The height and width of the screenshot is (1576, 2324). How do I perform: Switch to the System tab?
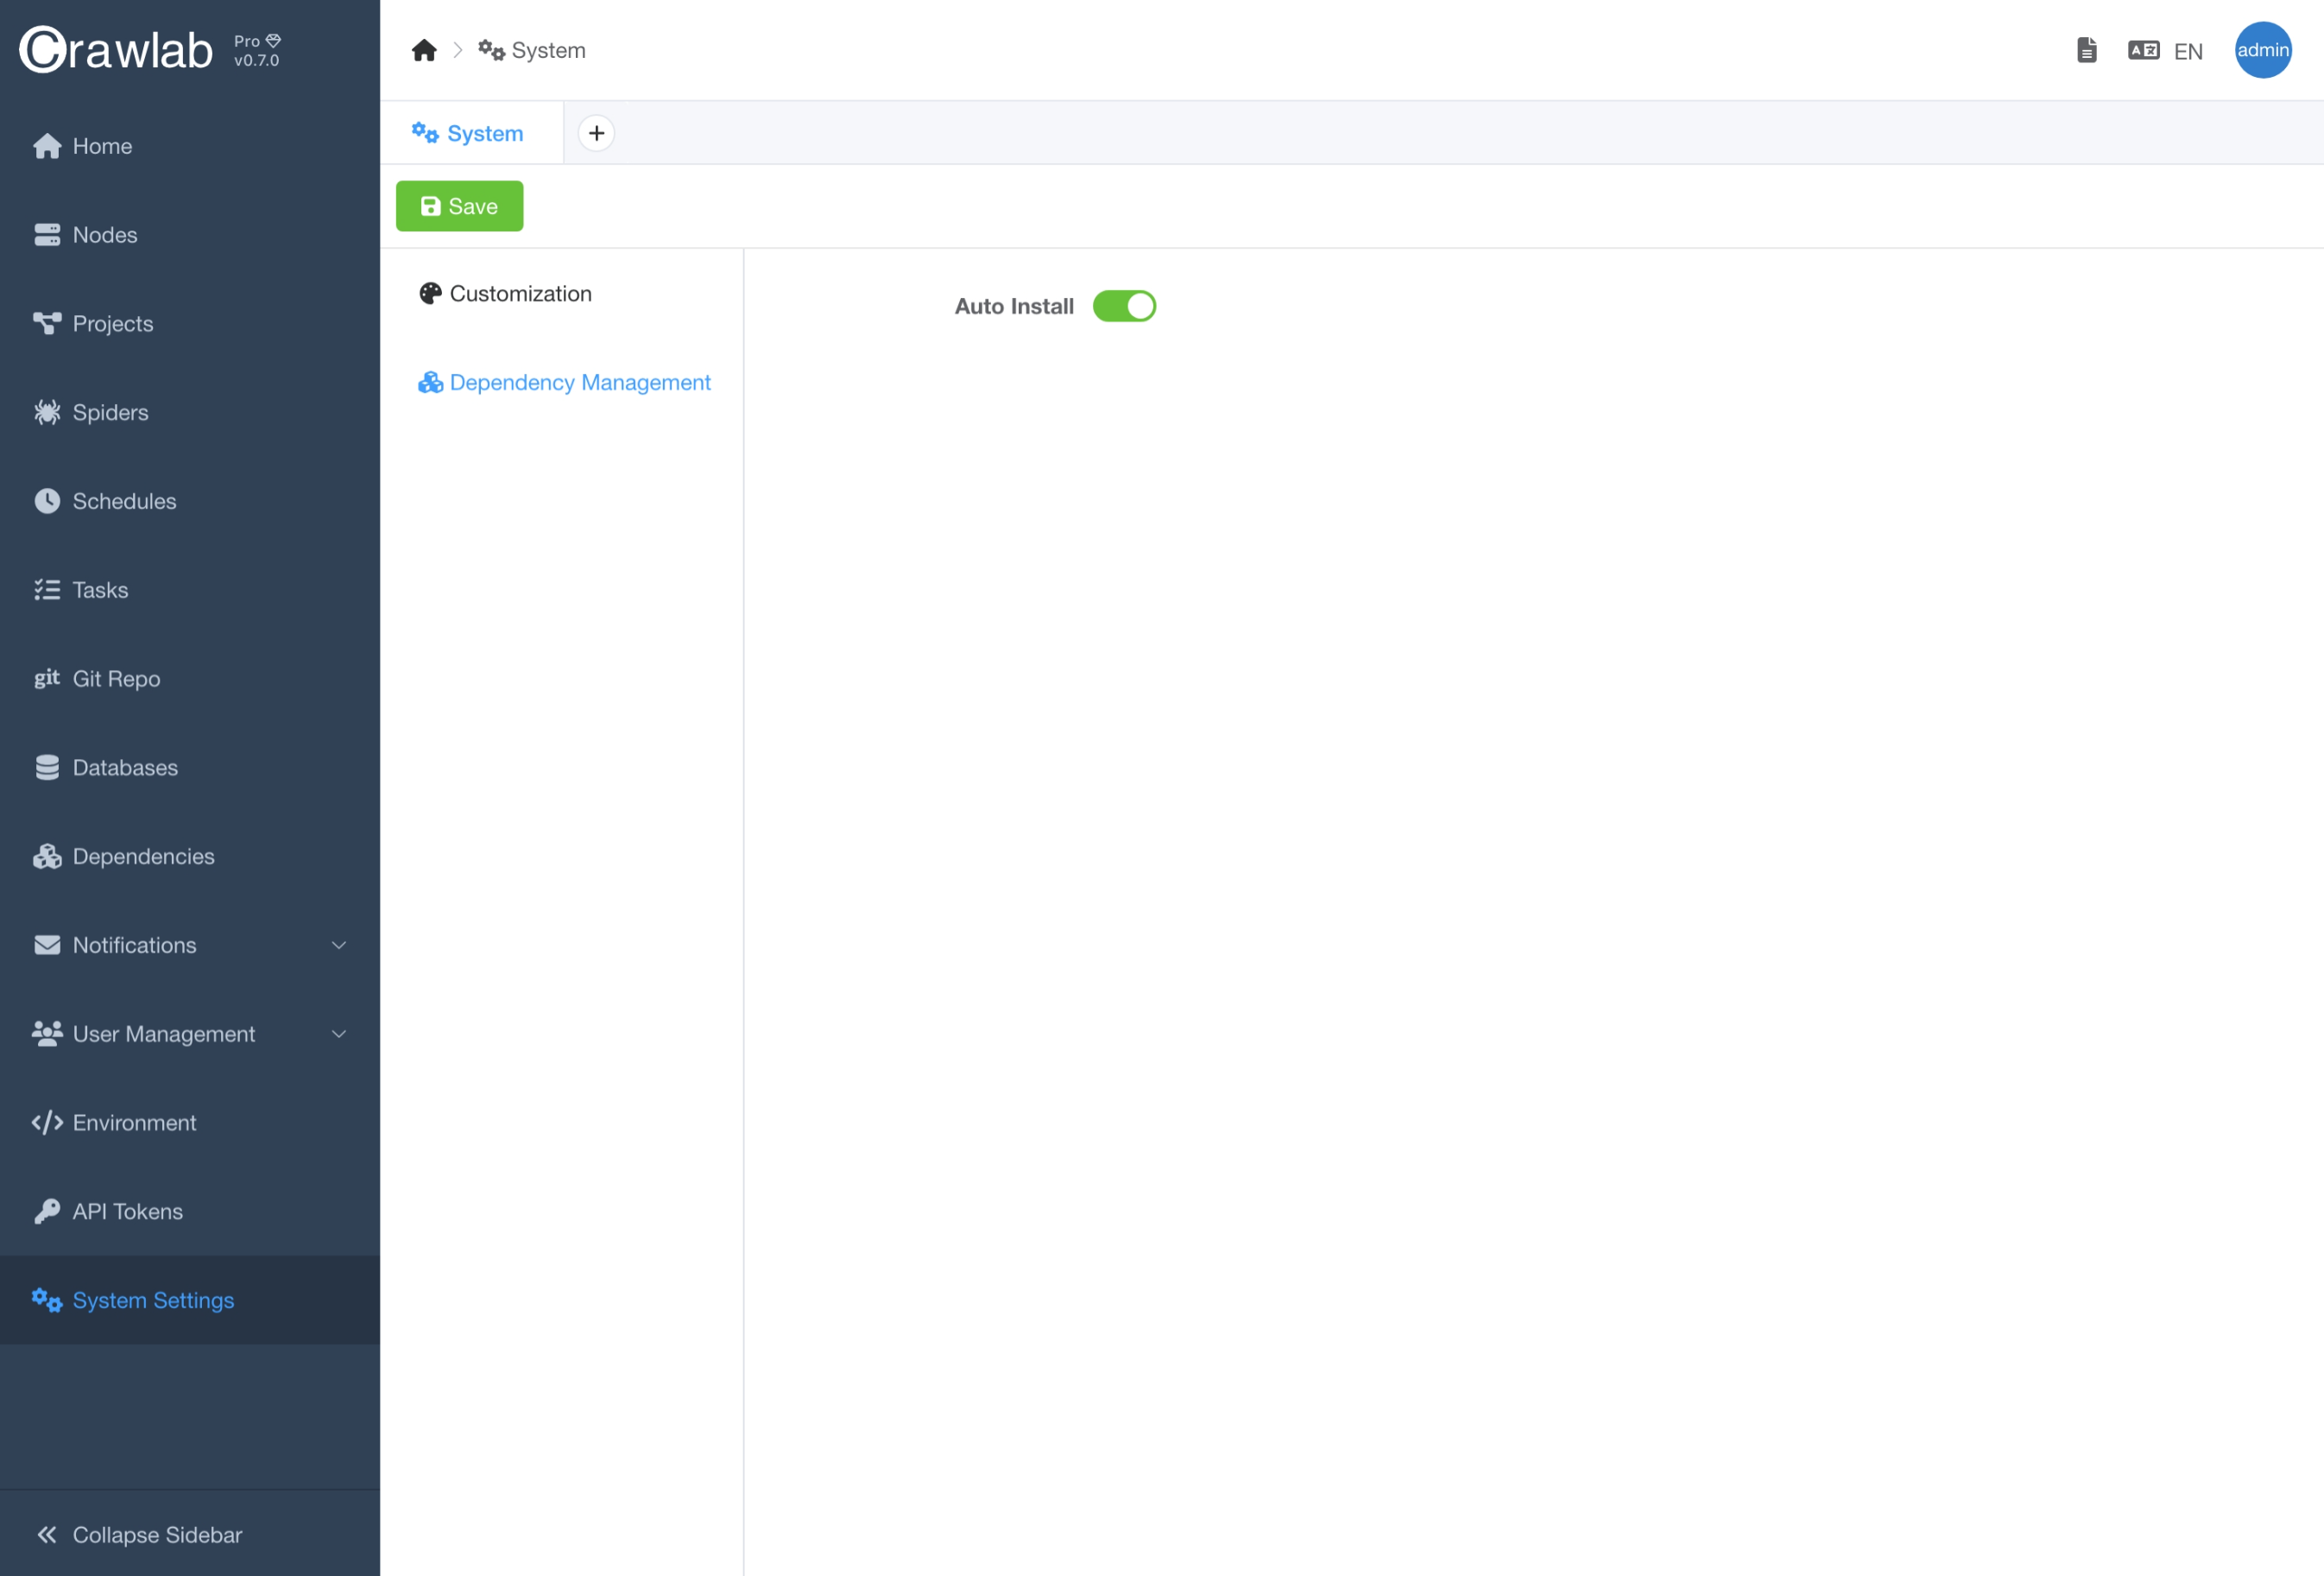(468, 132)
